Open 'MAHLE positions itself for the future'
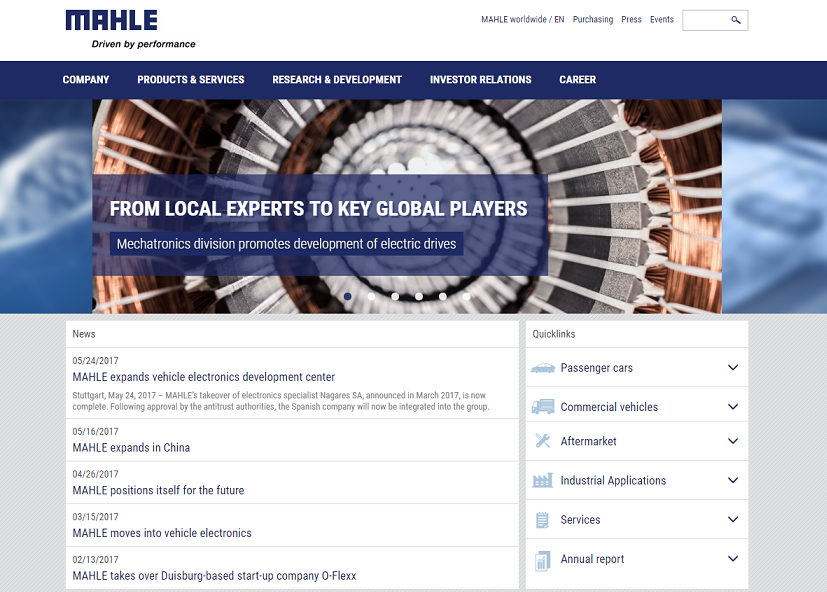Screen dimensions: 827x592 click(x=158, y=490)
